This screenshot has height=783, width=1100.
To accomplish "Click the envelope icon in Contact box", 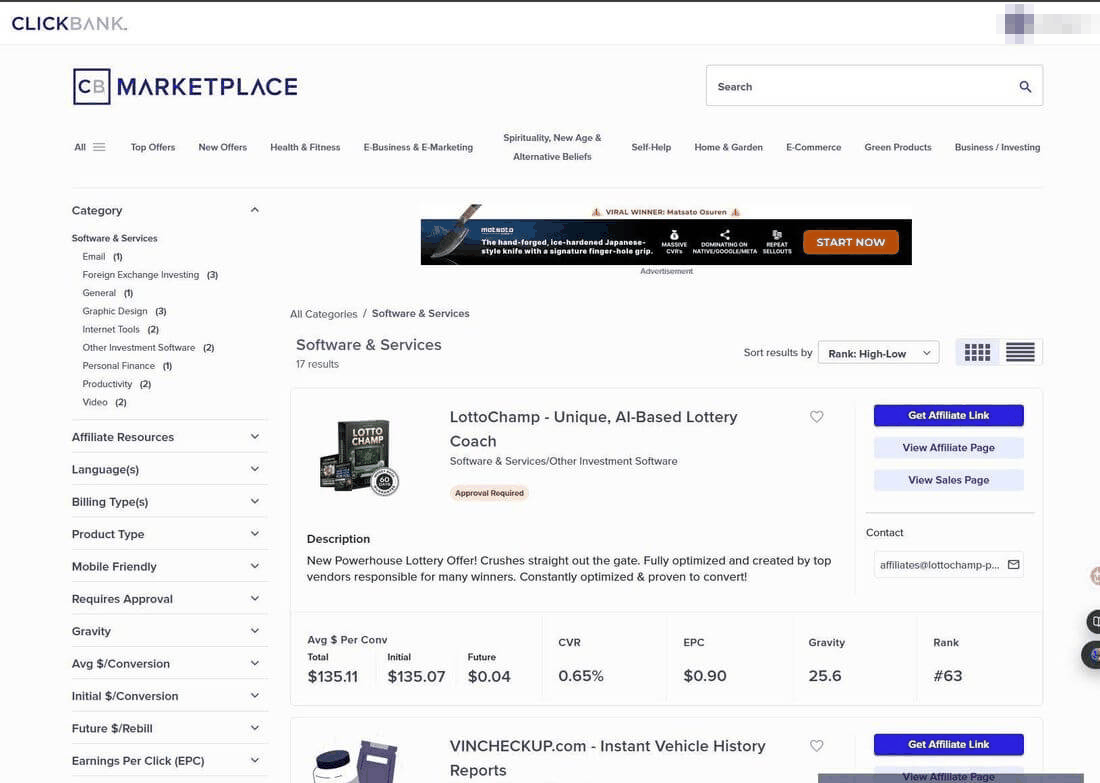I will 1013,564.
